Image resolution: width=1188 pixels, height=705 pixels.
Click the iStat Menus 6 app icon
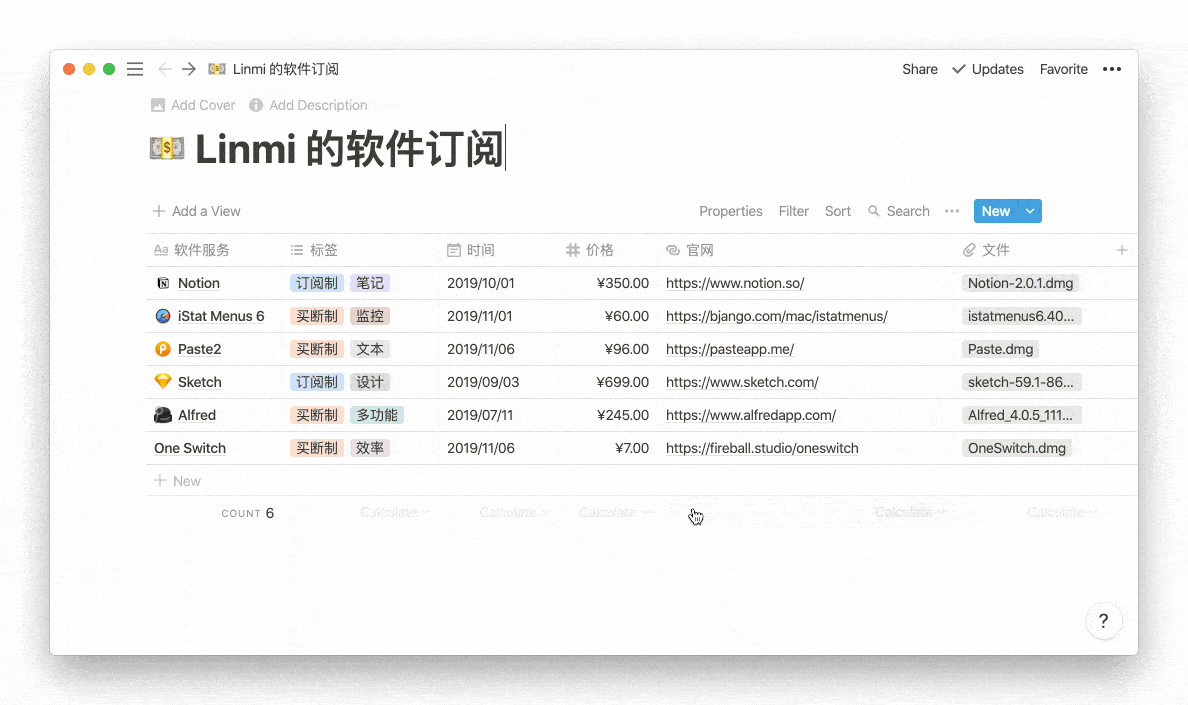[163, 316]
